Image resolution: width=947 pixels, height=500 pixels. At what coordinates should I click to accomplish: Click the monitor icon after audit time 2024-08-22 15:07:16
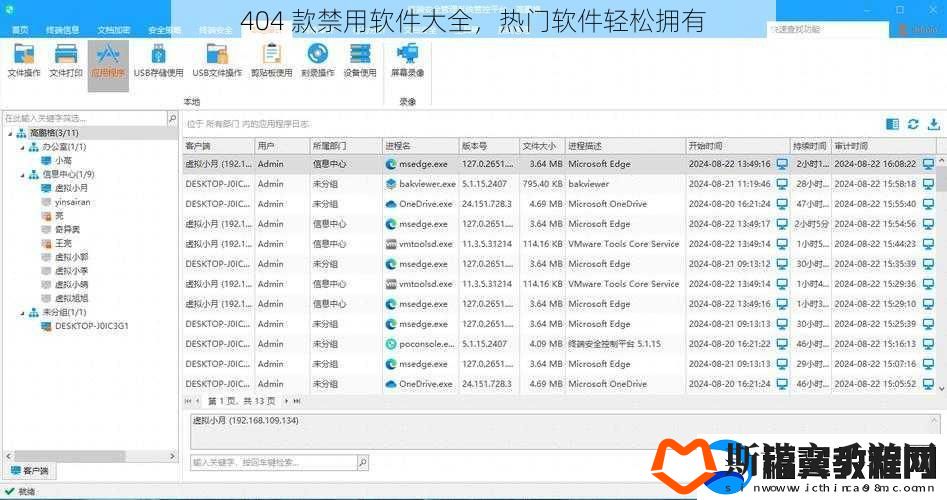(928, 364)
